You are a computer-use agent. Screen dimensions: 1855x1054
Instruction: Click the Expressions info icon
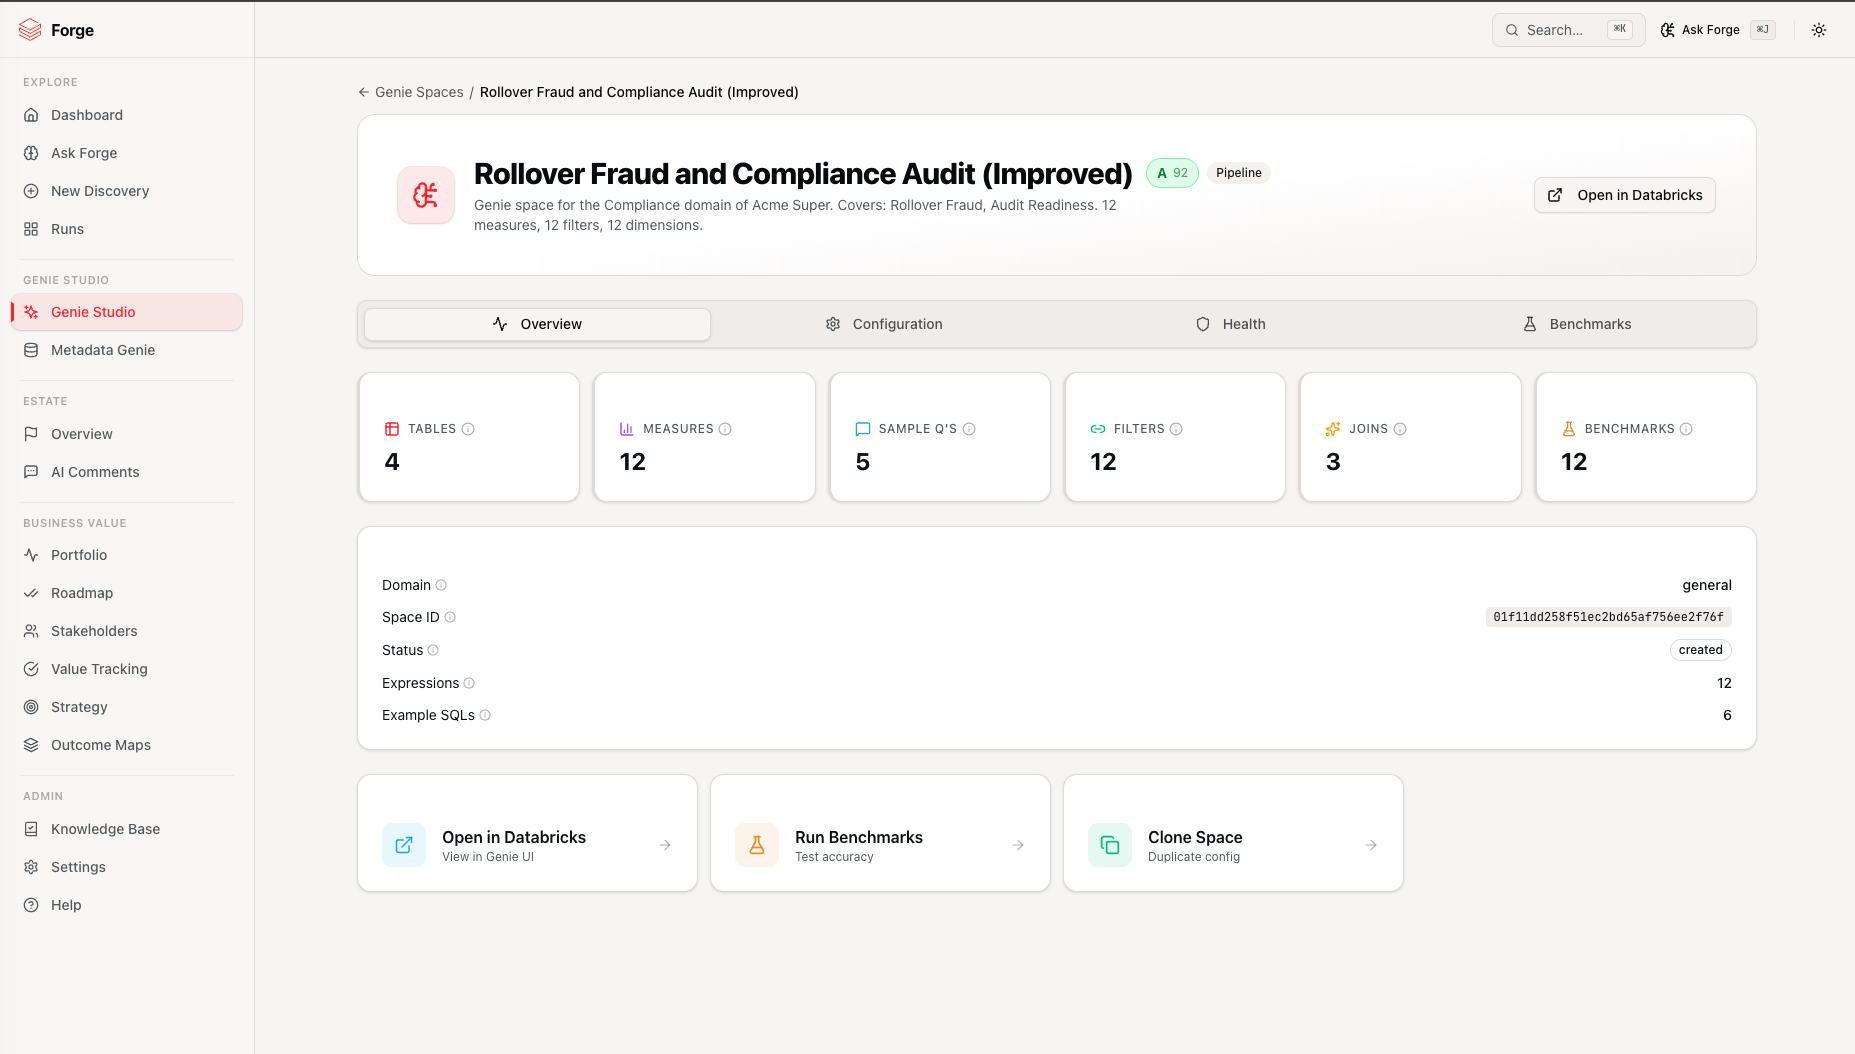click(x=469, y=683)
